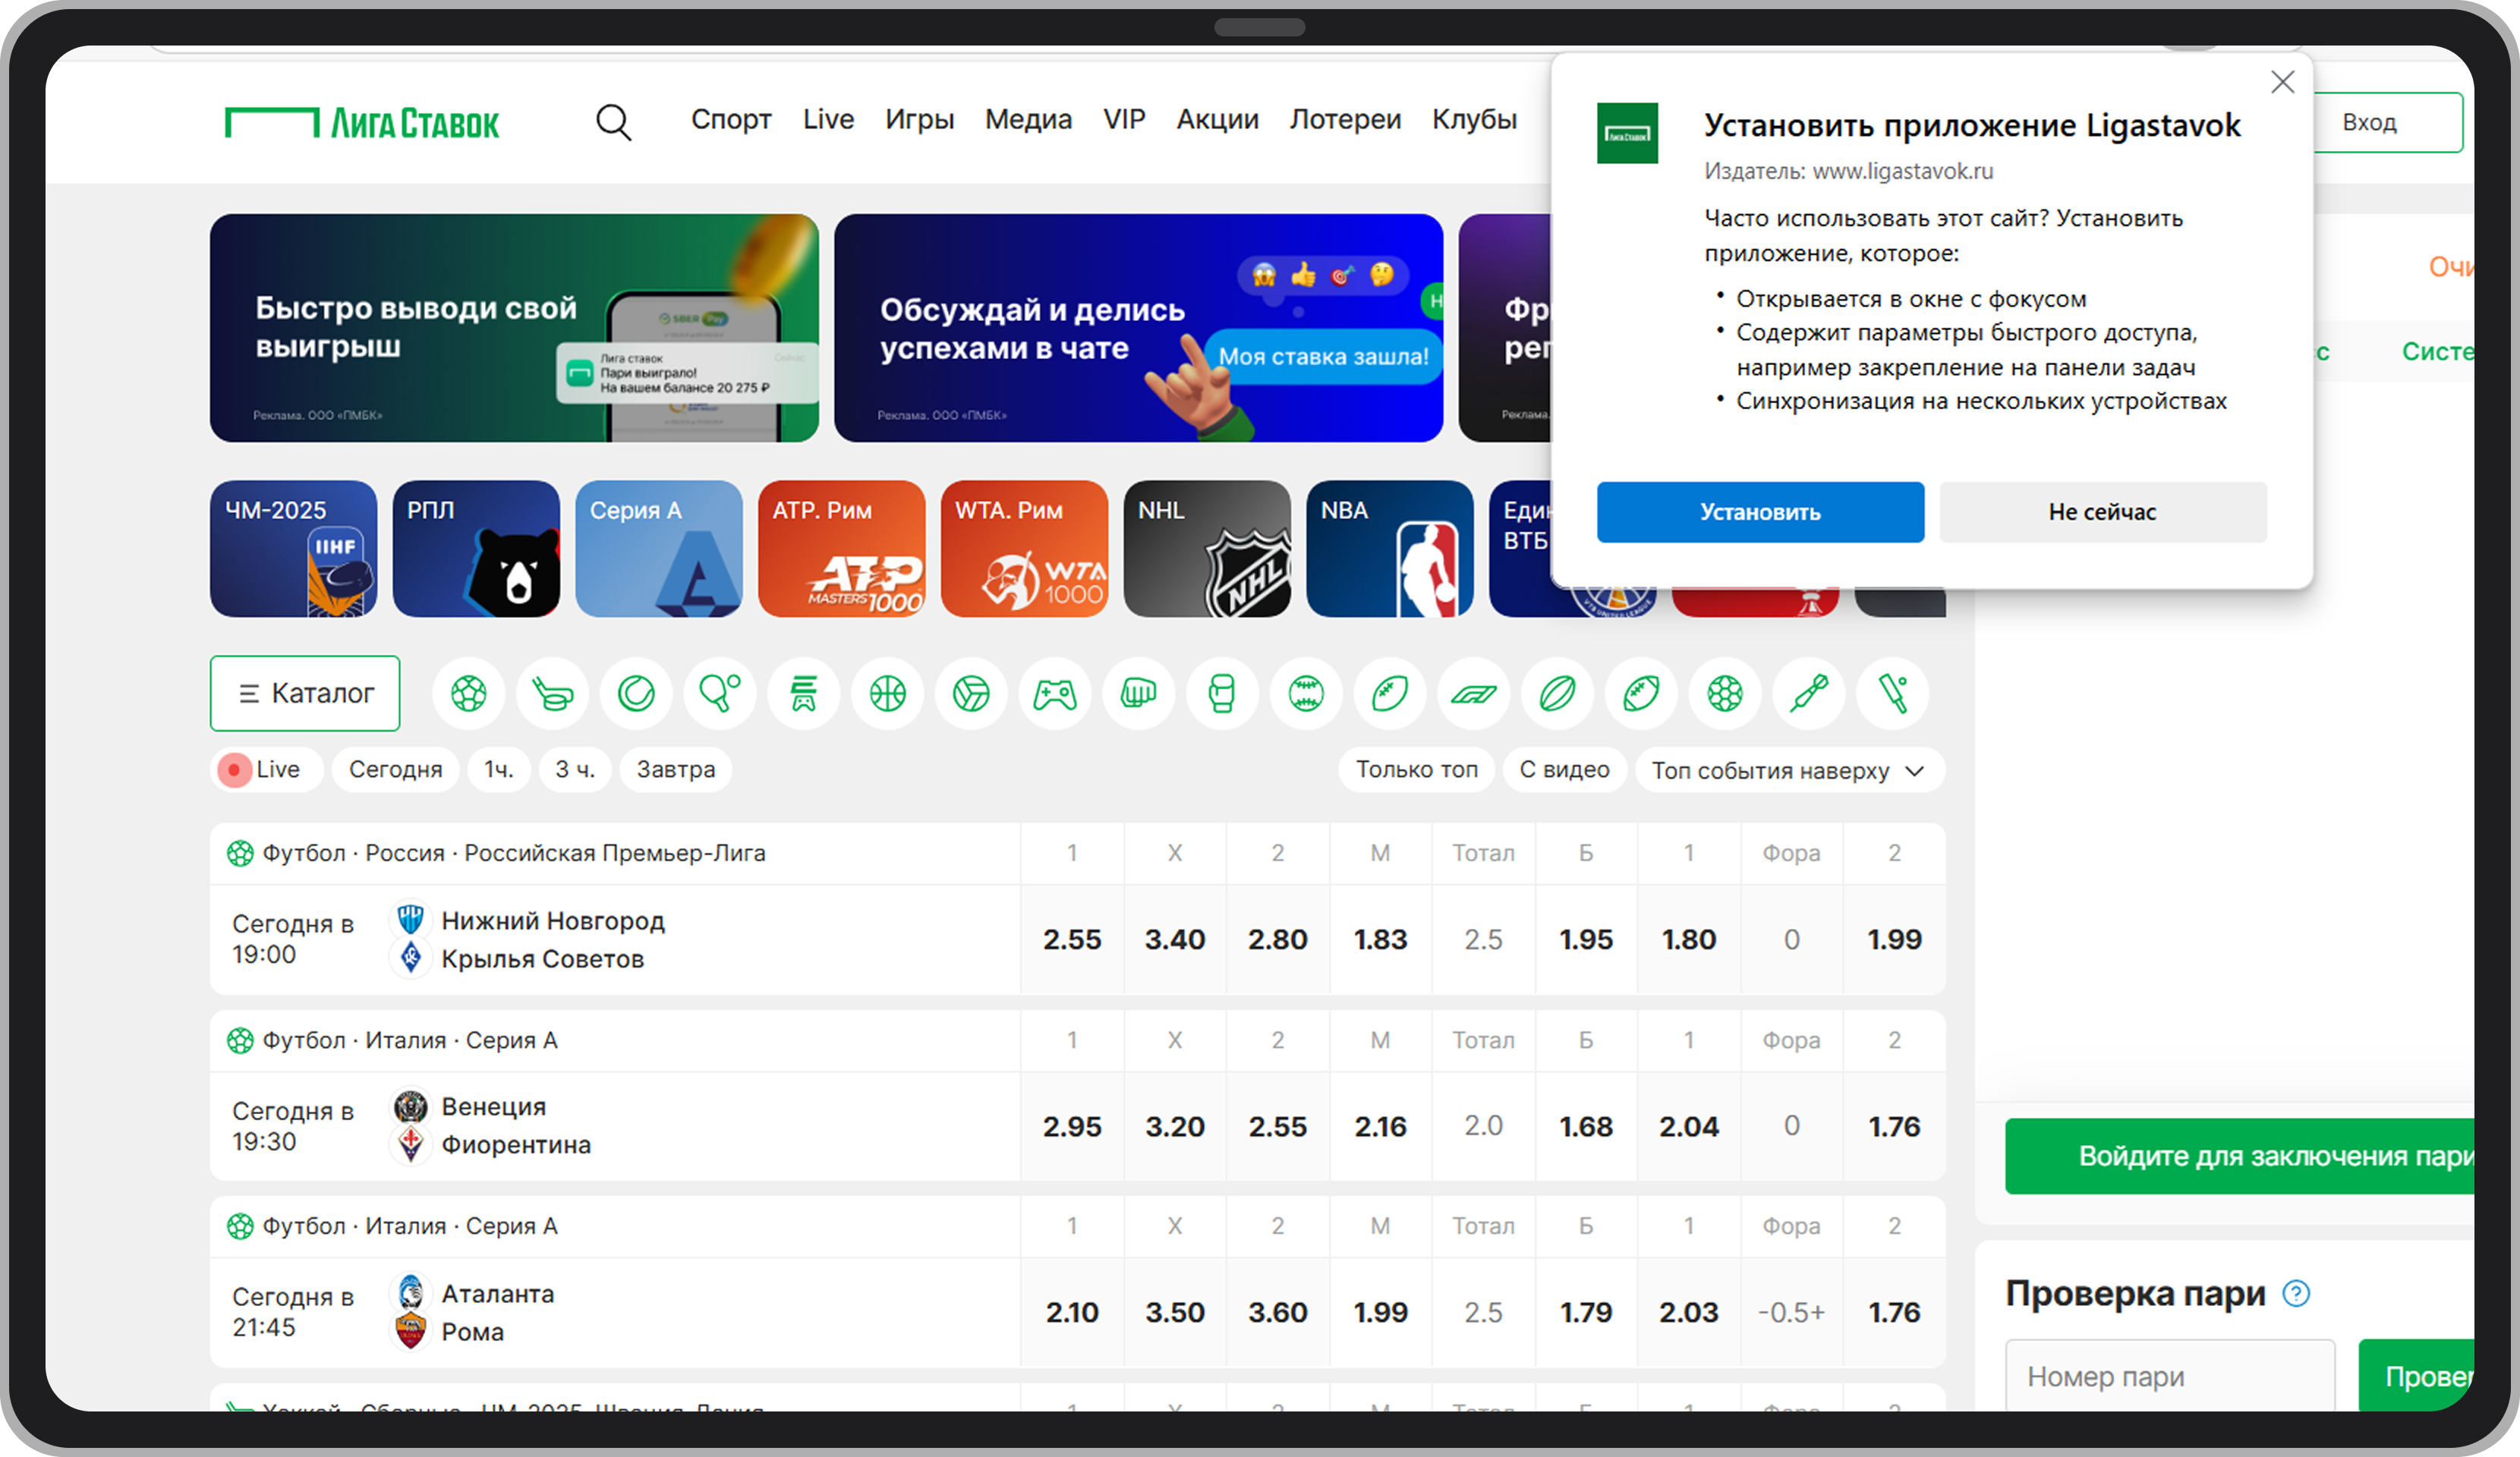
Task: Open the NHL league tile
Action: pyautogui.click(x=1206, y=548)
